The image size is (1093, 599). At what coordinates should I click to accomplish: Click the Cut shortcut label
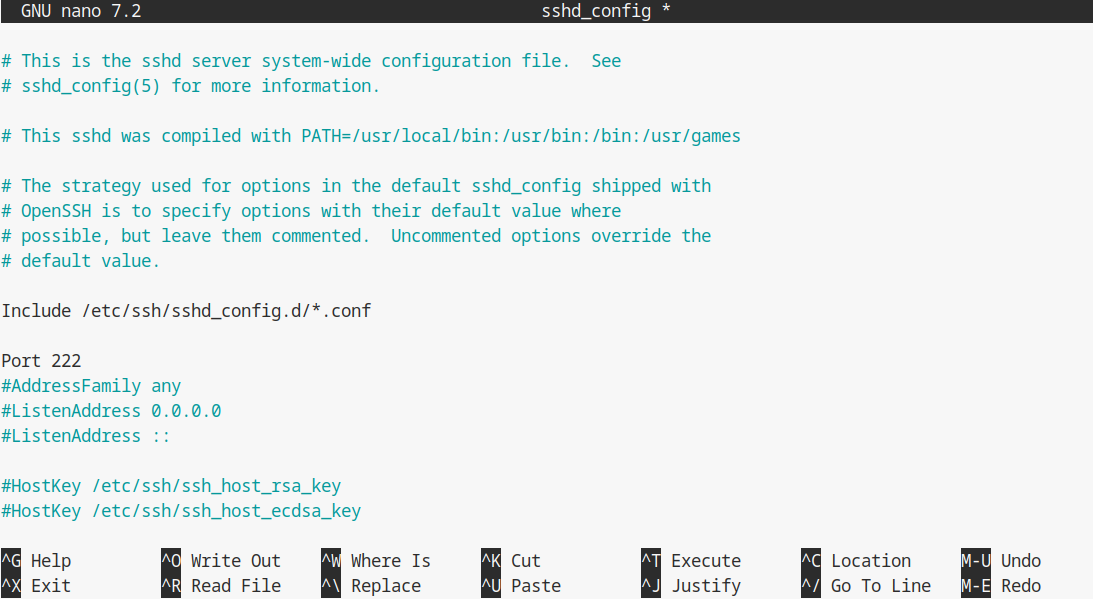525,561
